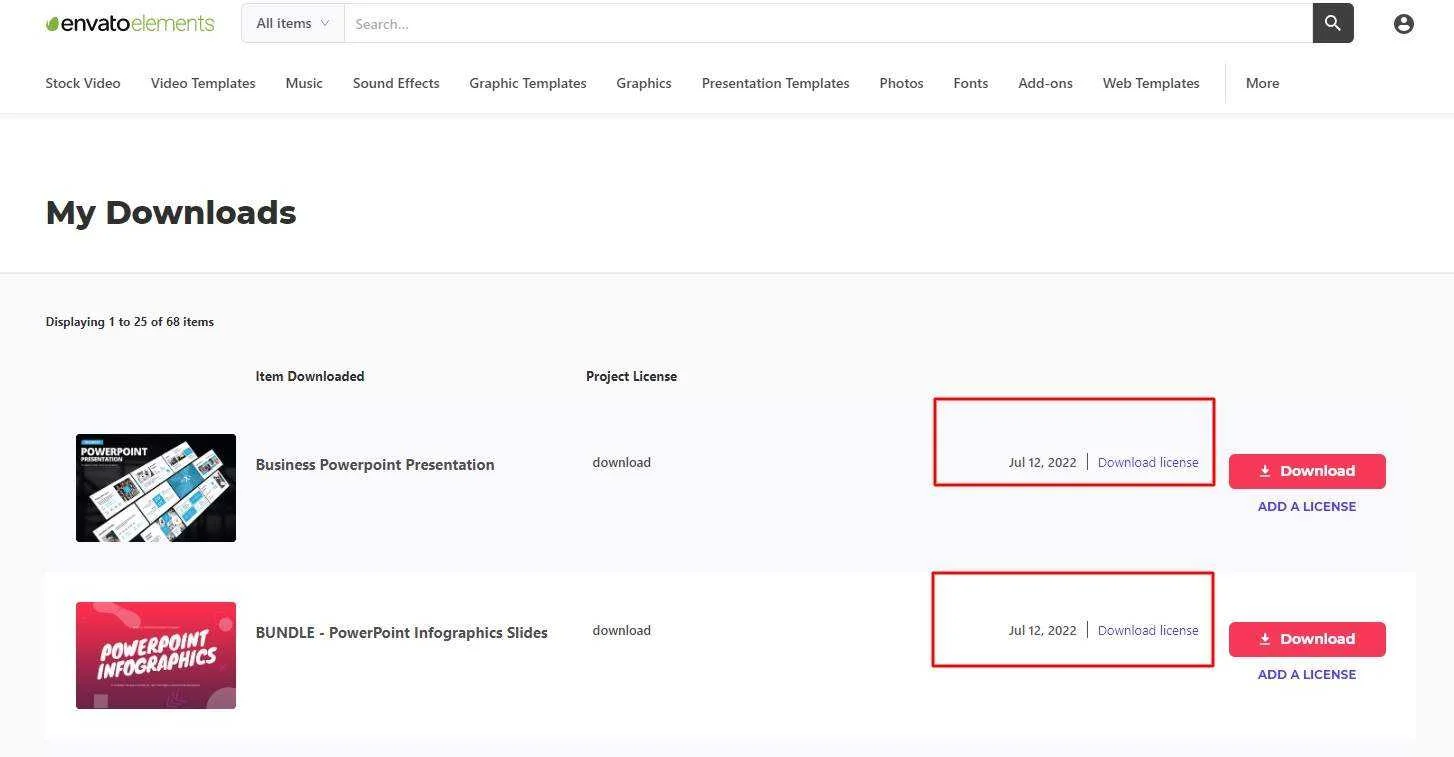Open the Video Templates category
Image resolution: width=1454 pixels, height=757 pixels.
click(x=203, y=83)
